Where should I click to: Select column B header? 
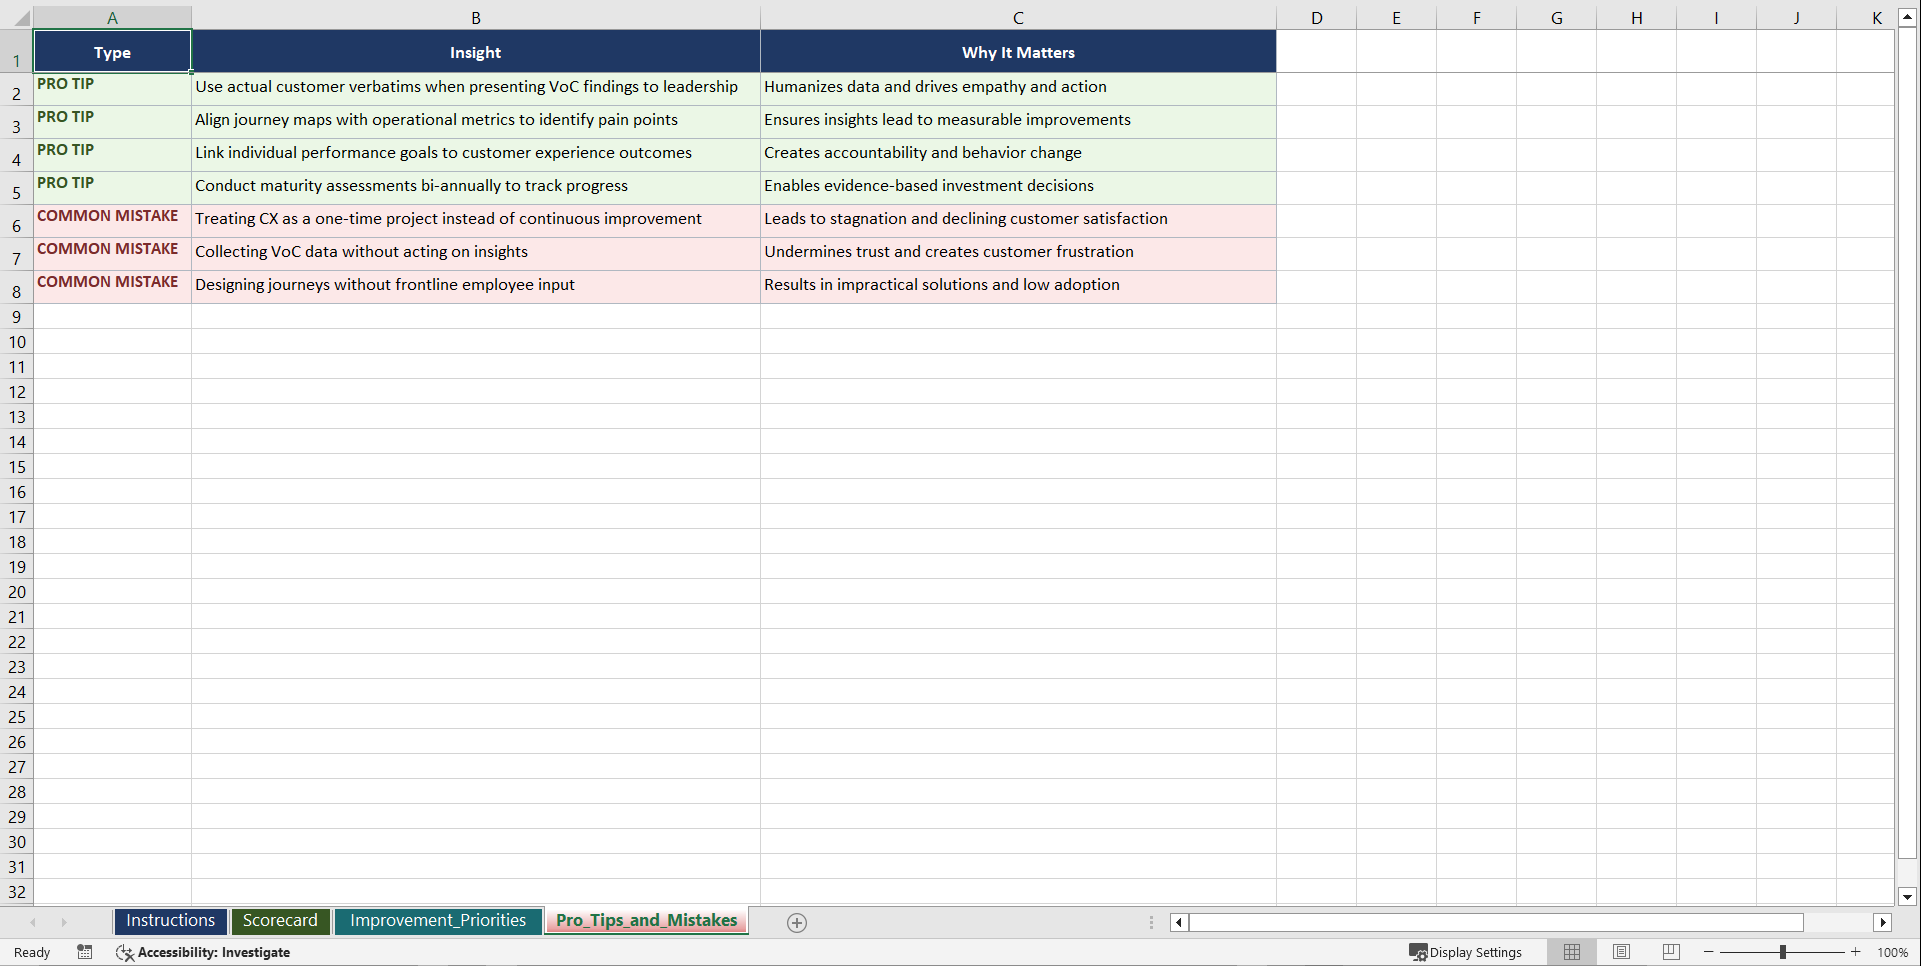(476, 16)
